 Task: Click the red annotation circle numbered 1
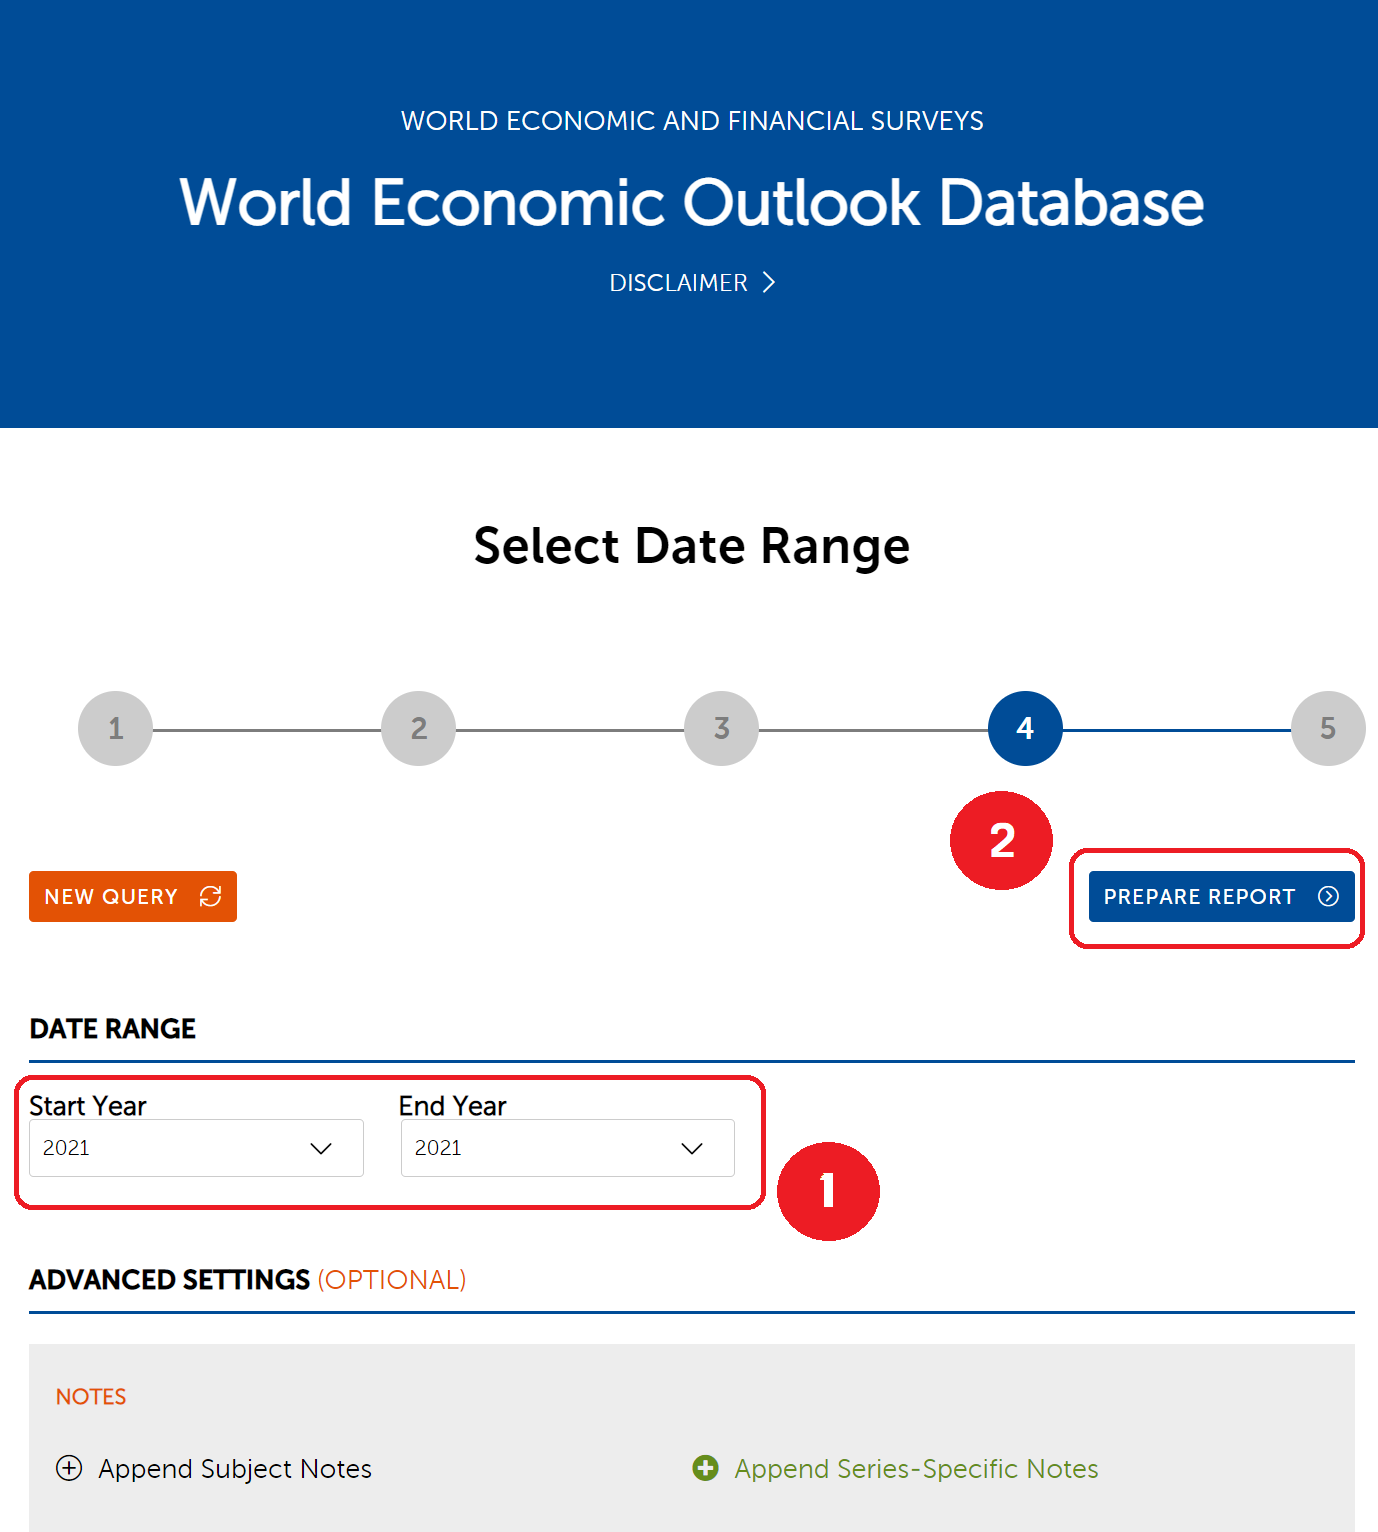click(x=828, y=1191)
